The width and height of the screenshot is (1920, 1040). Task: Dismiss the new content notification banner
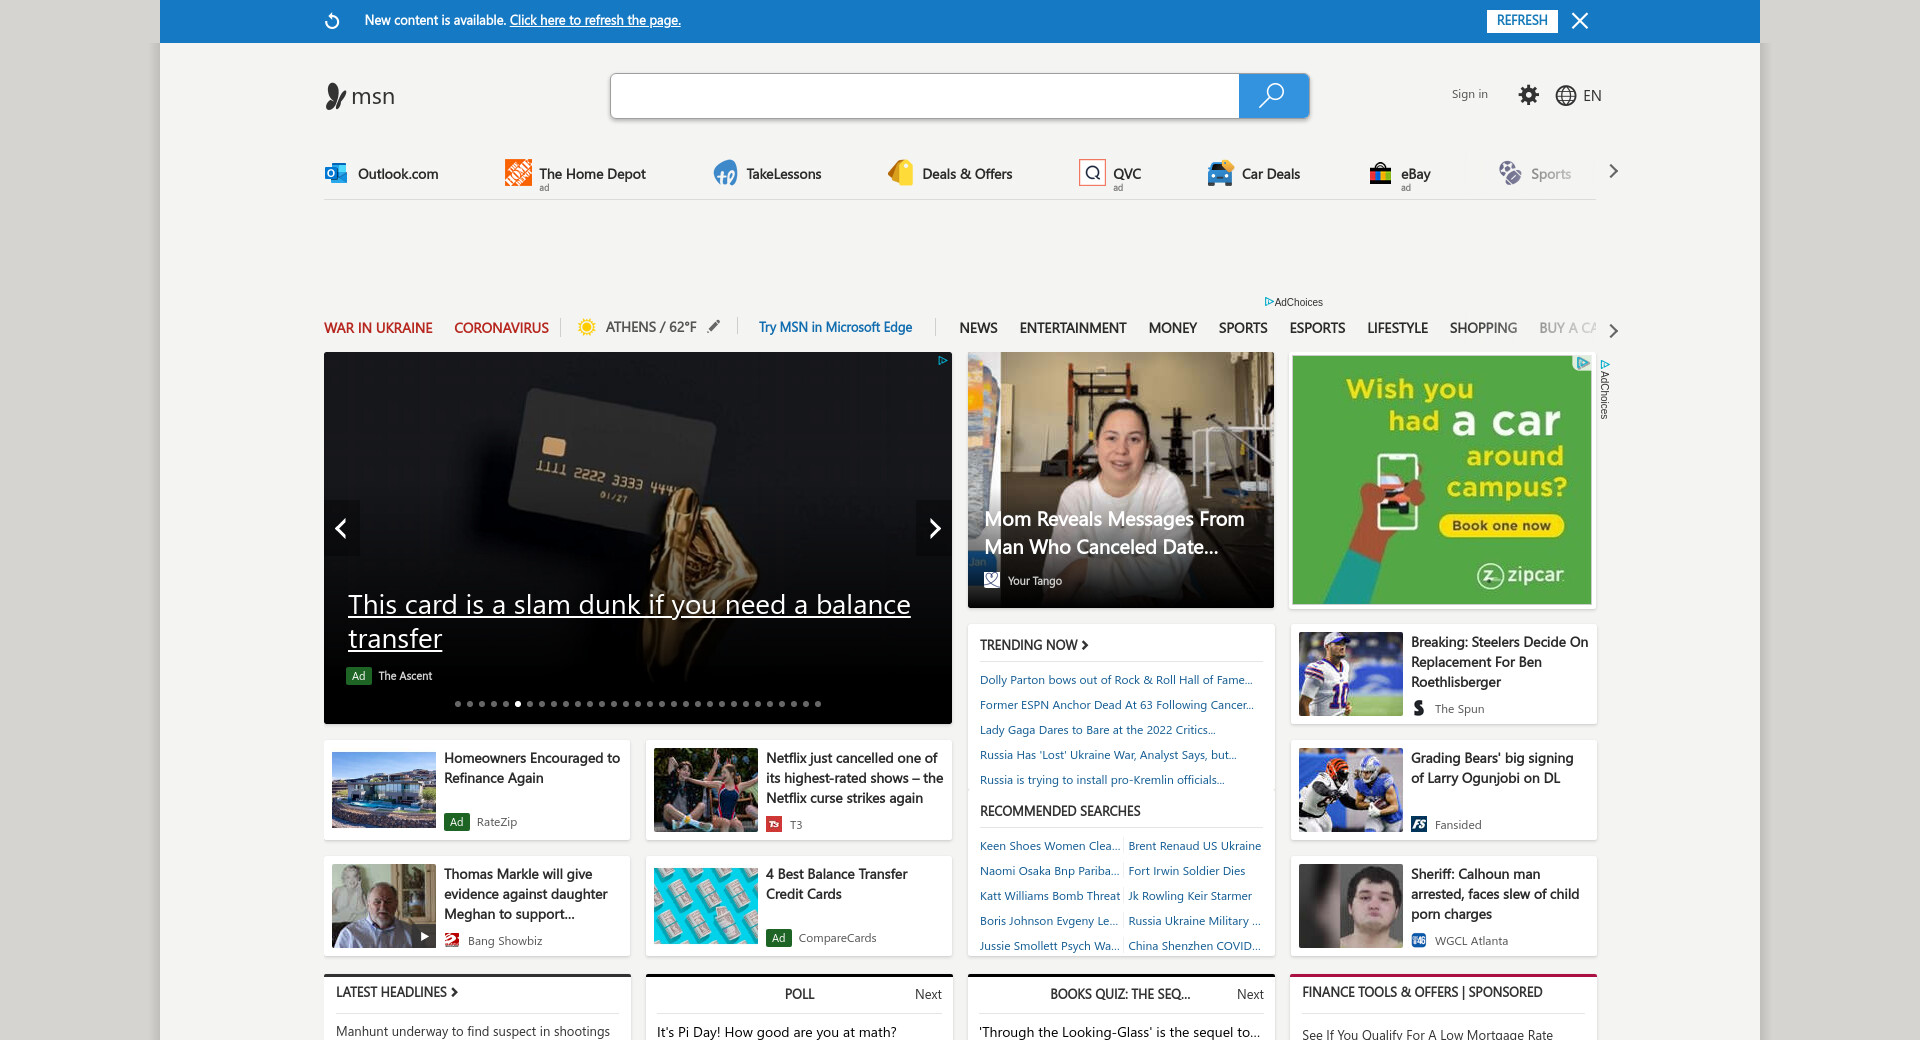[x=1580, y=21]
